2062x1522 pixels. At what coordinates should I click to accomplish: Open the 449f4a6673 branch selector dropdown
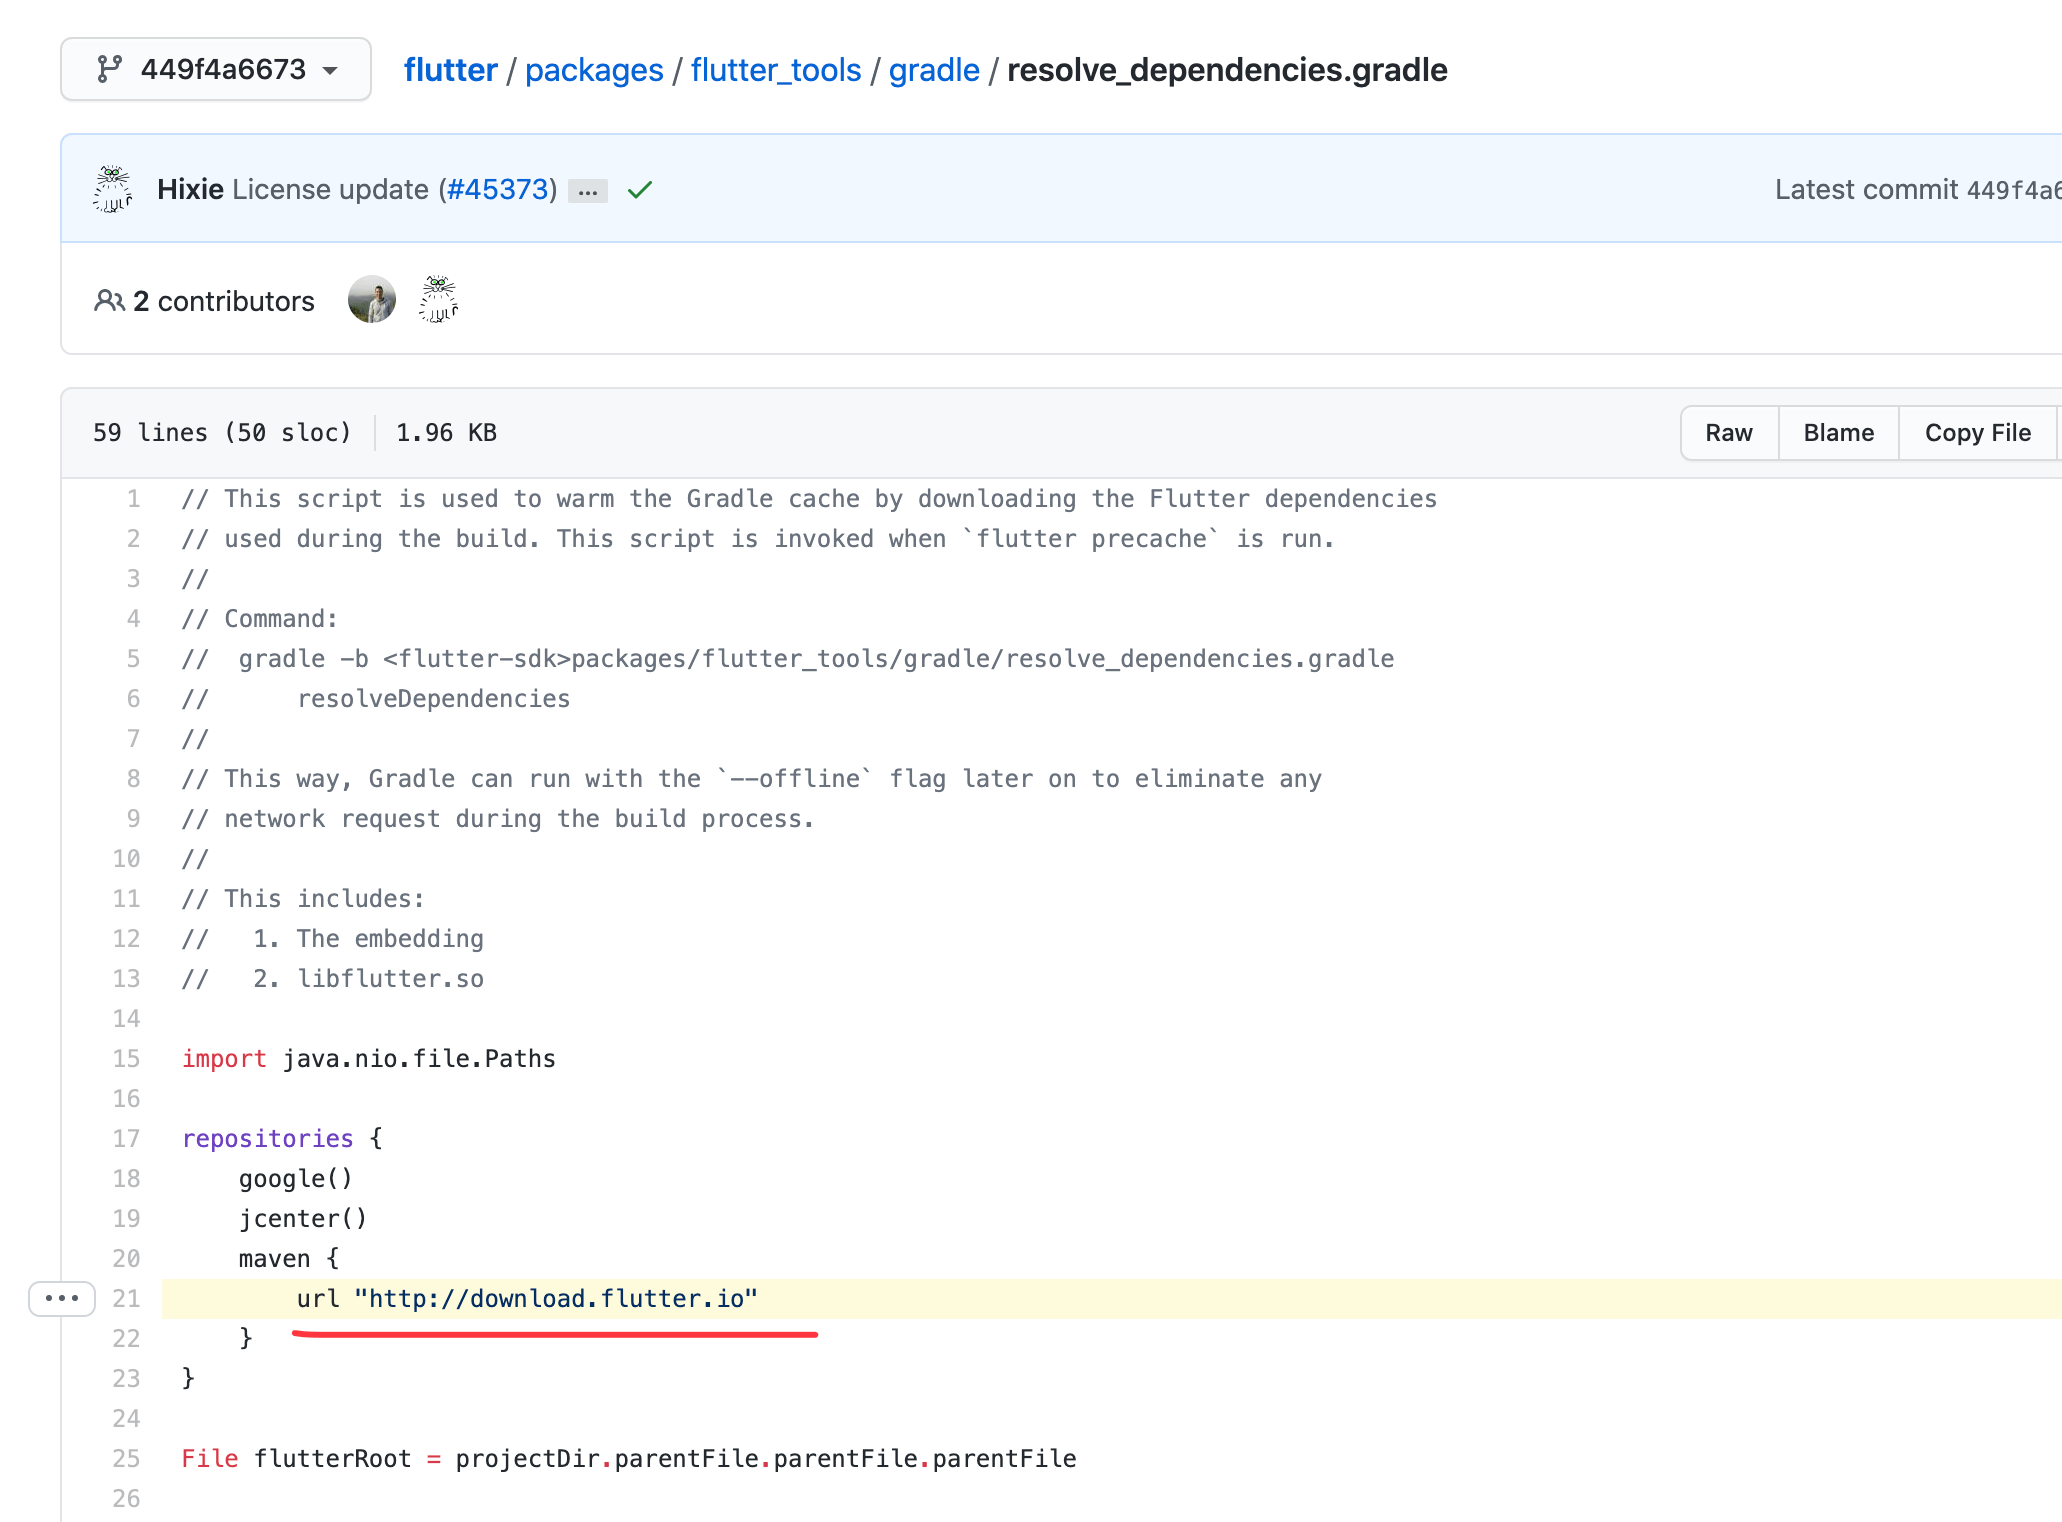click(x=216, y=69)
